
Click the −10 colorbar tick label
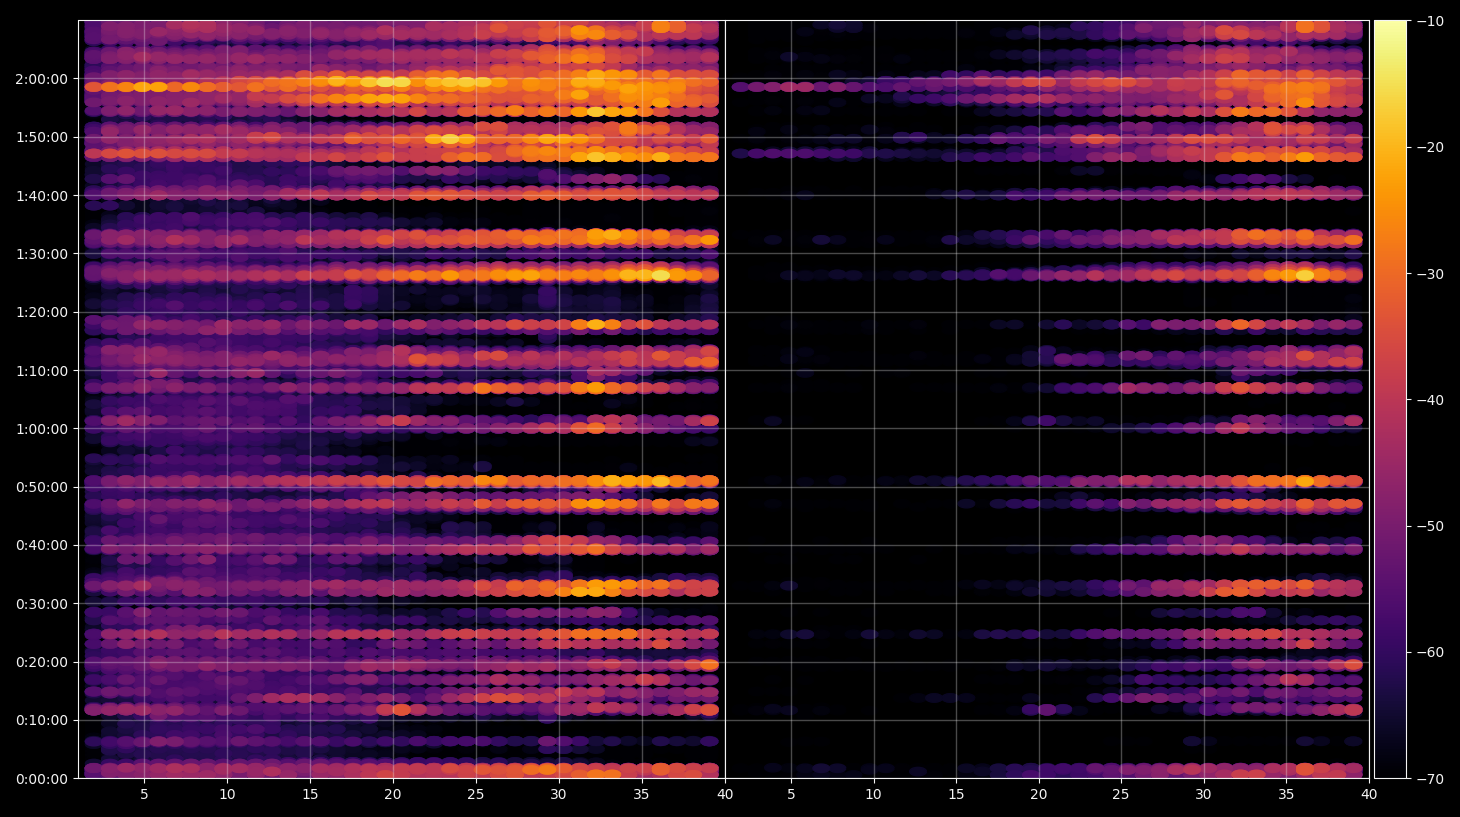1430,21
